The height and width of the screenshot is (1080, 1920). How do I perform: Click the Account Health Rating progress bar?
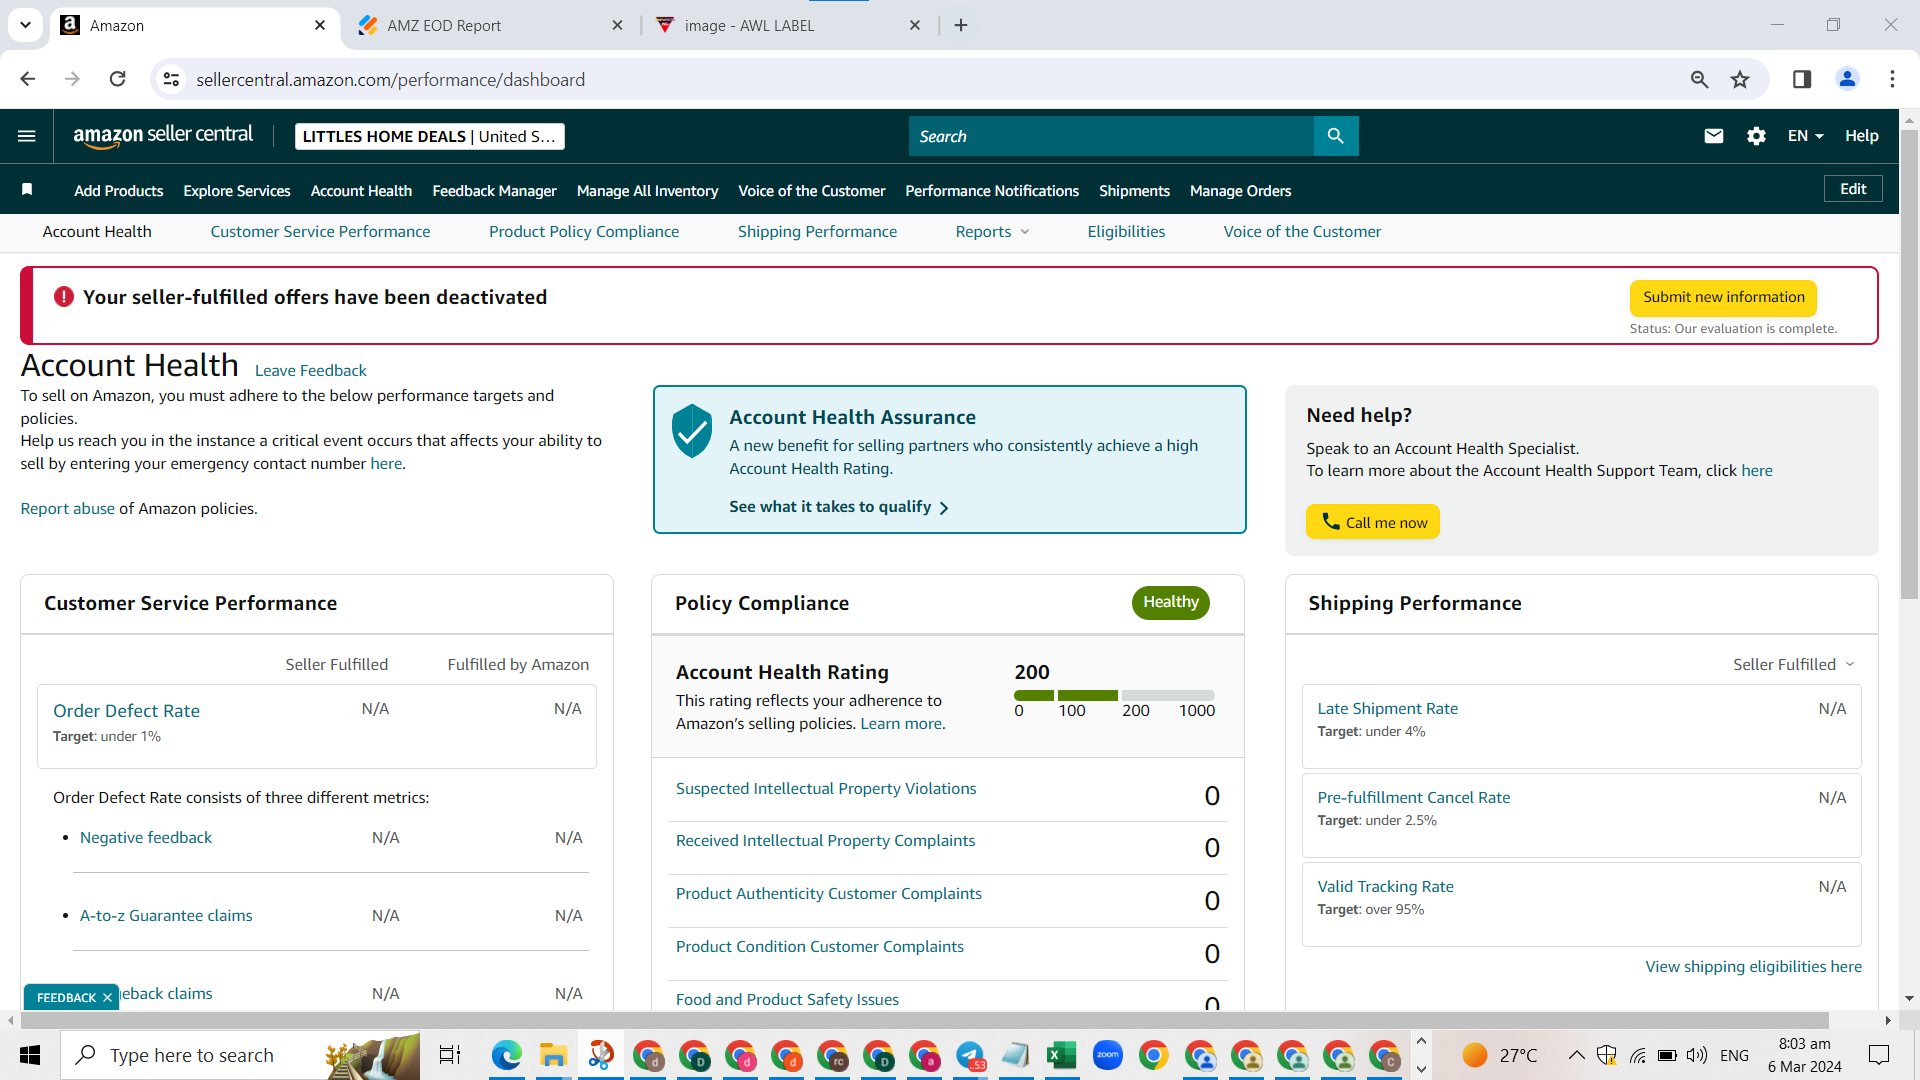(x=1114, y=695)
